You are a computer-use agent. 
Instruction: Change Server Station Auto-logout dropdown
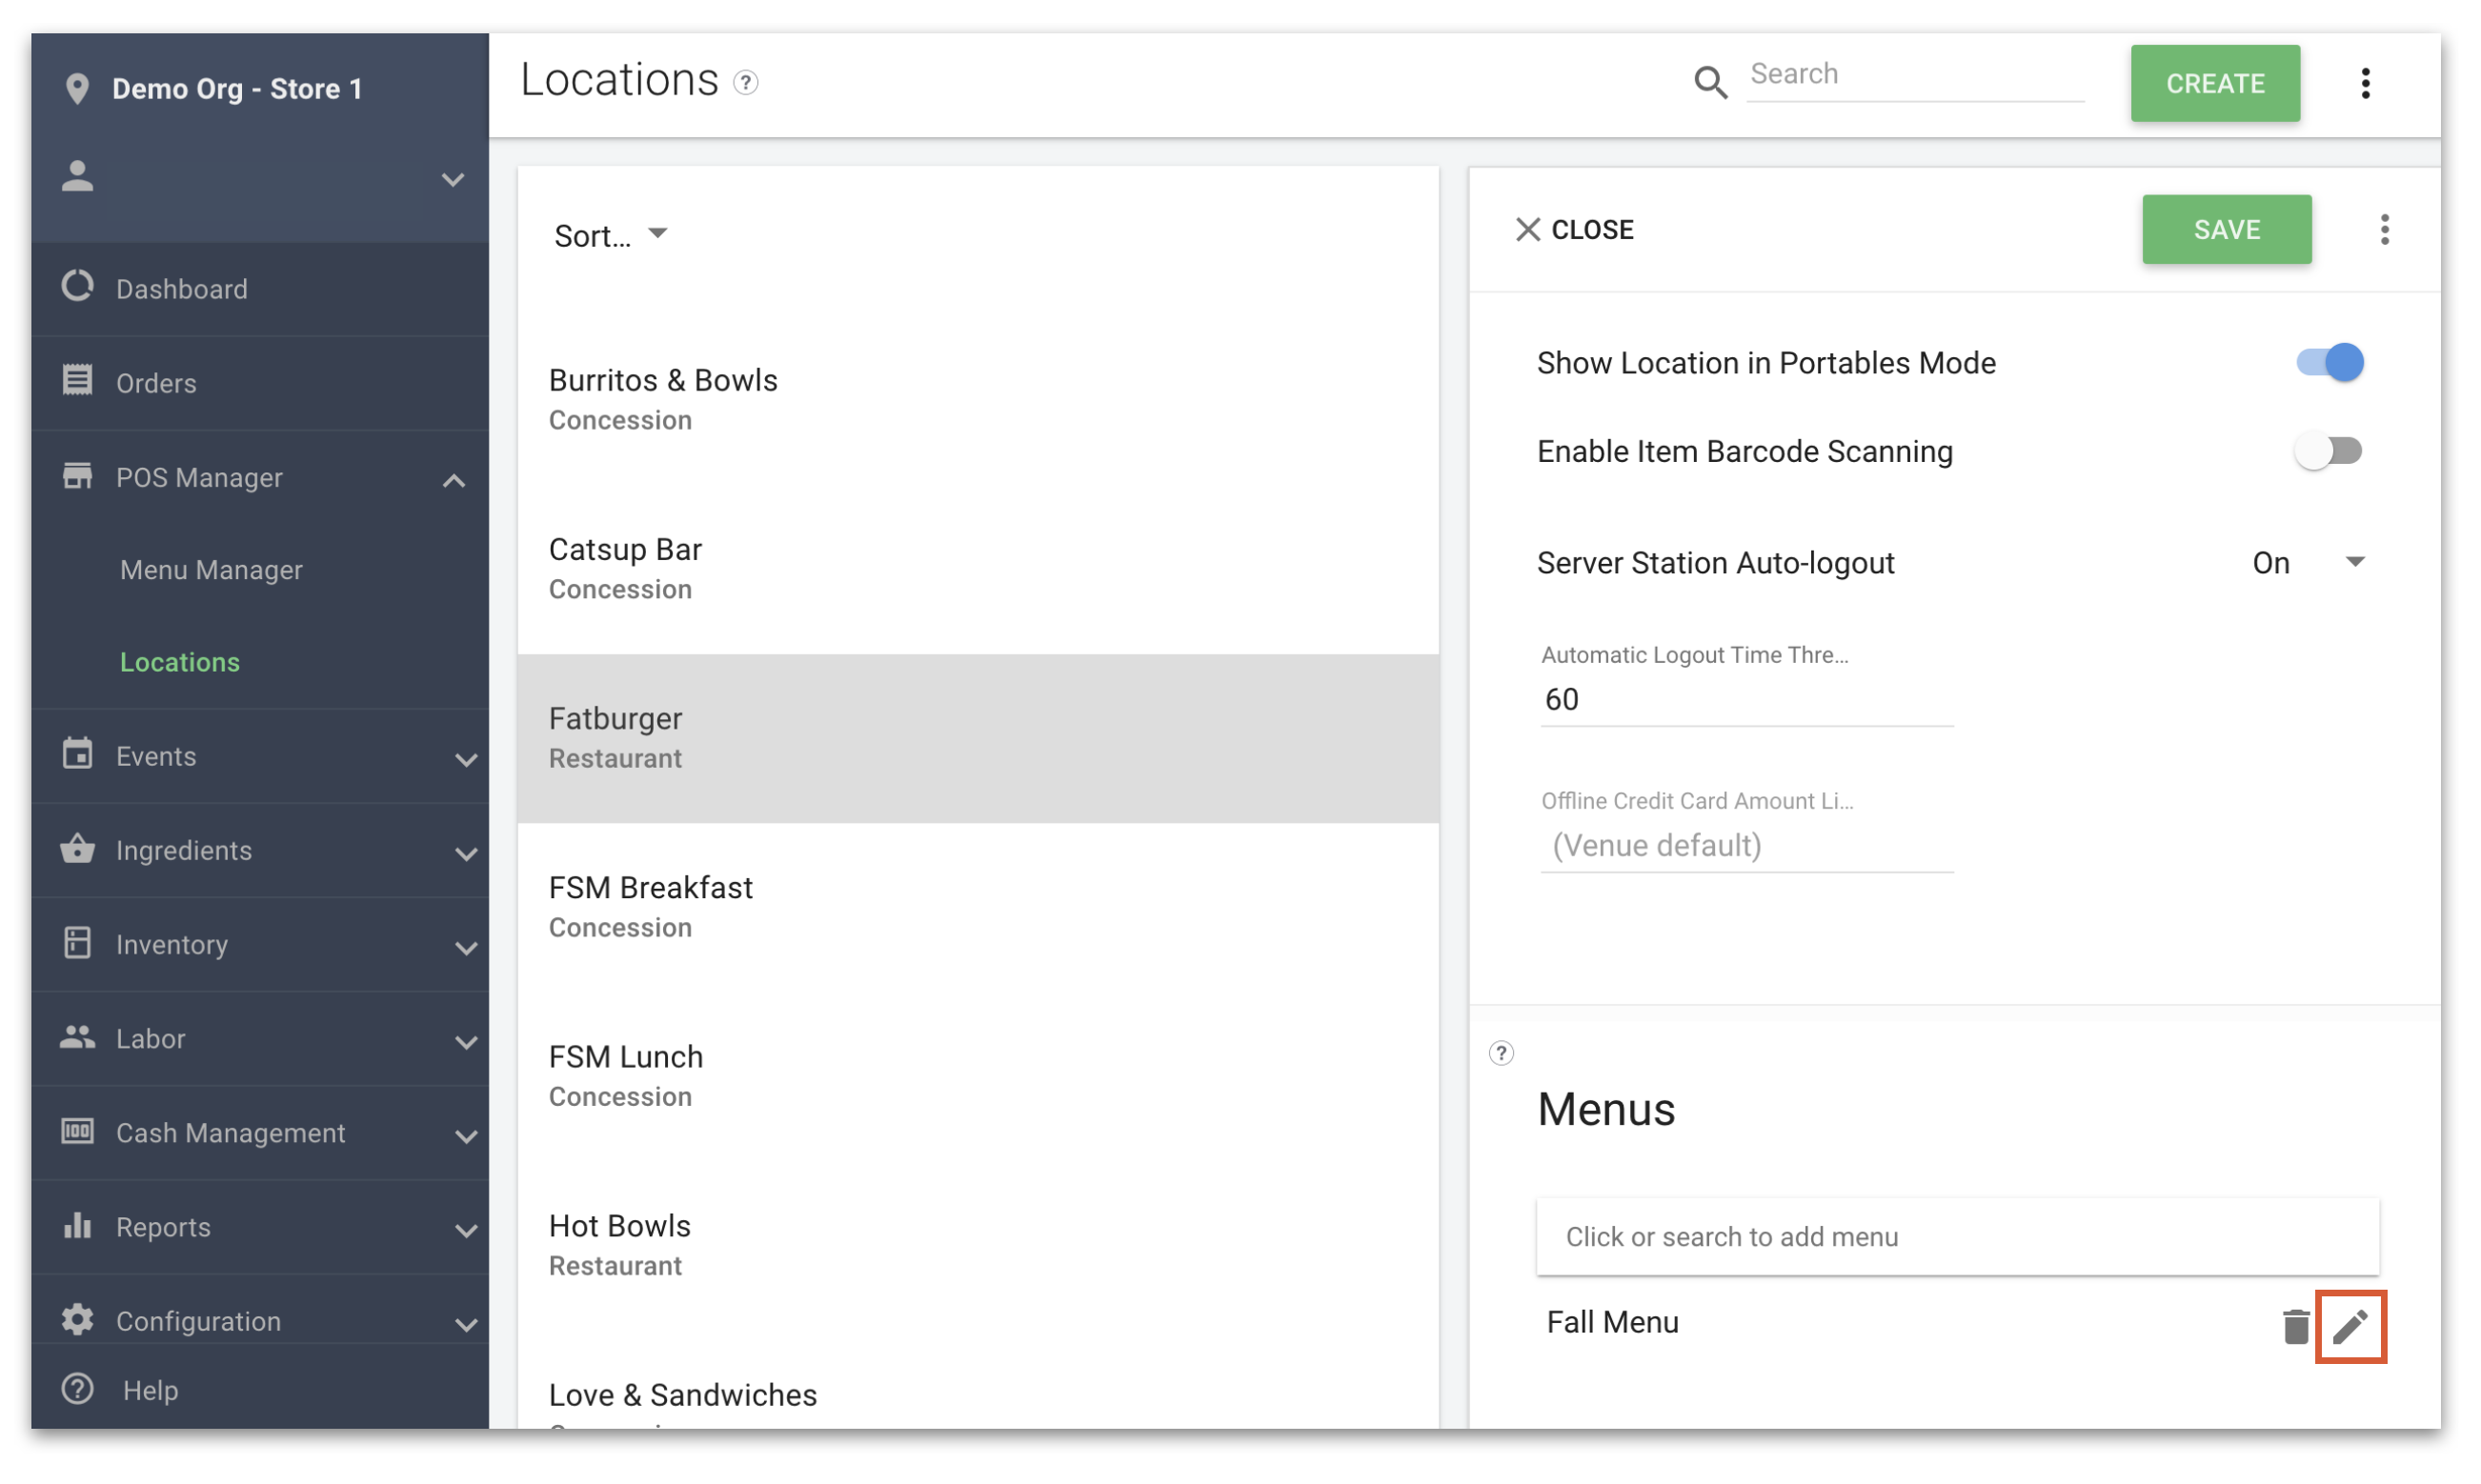pyautogui.click(x=2311, y=562)
